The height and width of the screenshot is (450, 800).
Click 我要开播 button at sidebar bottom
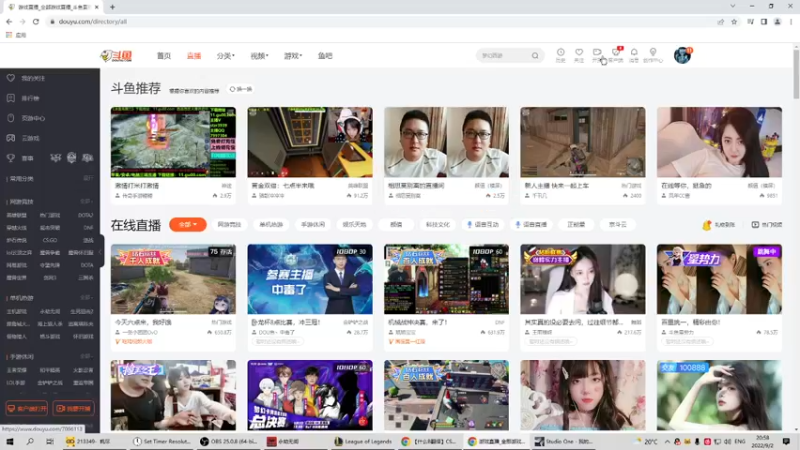pyautogui.click(x=73, y=408)
